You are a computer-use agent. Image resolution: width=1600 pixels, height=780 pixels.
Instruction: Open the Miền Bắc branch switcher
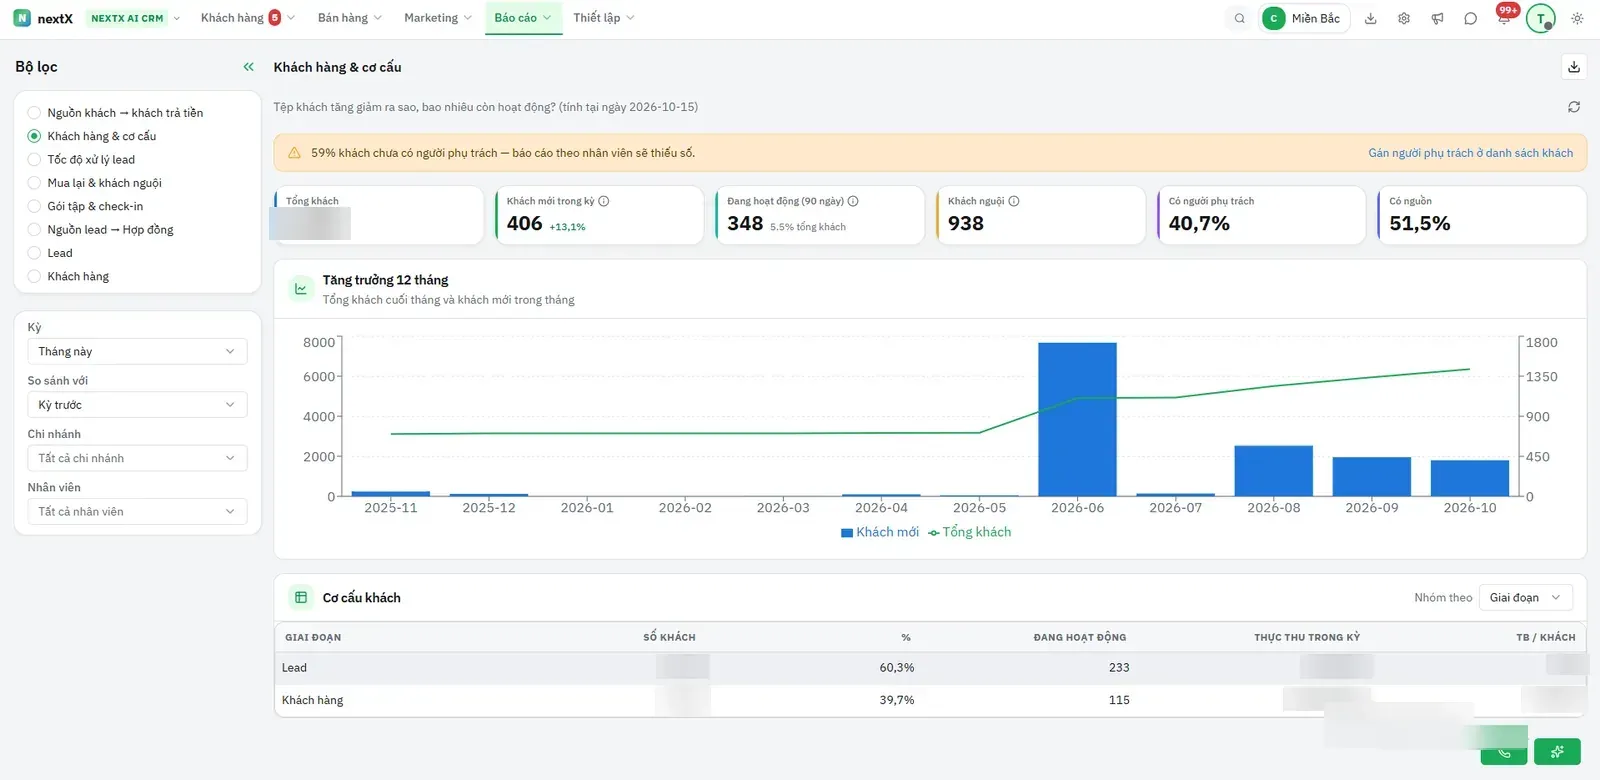tap(1304, 18)
